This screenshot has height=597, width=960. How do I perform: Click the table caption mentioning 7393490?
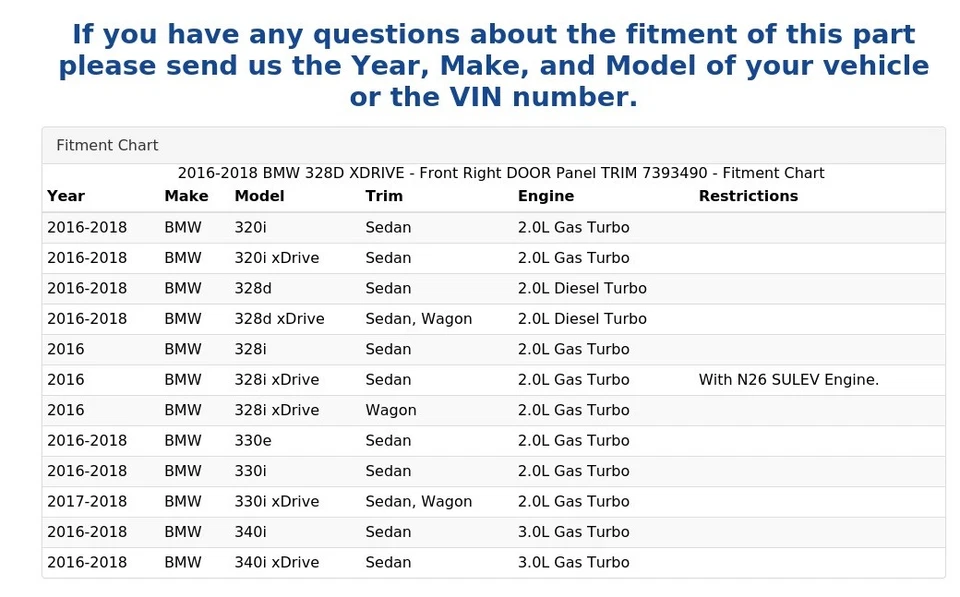500,173
